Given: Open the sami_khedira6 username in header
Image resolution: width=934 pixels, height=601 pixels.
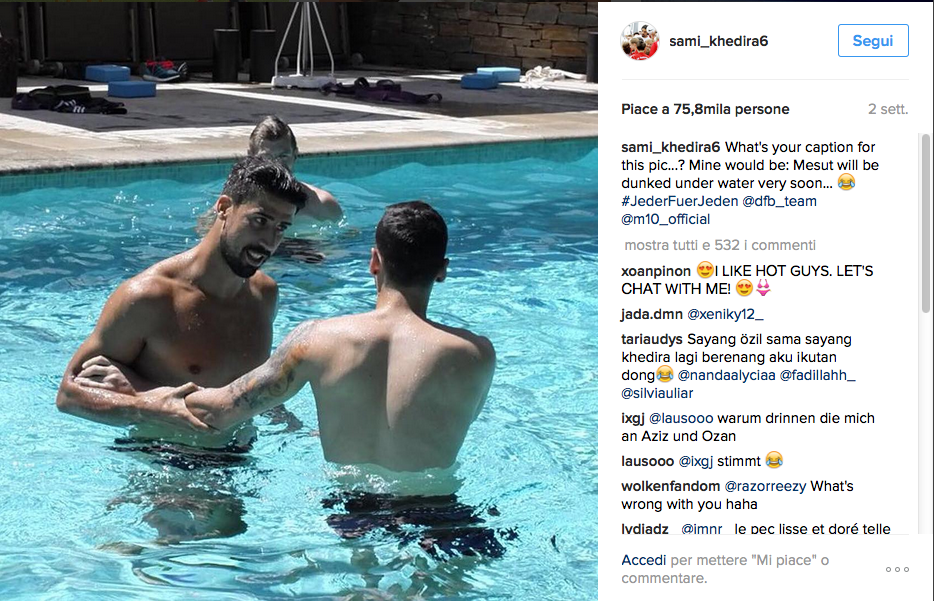Looking at the screenshot, I should [718, 41].
